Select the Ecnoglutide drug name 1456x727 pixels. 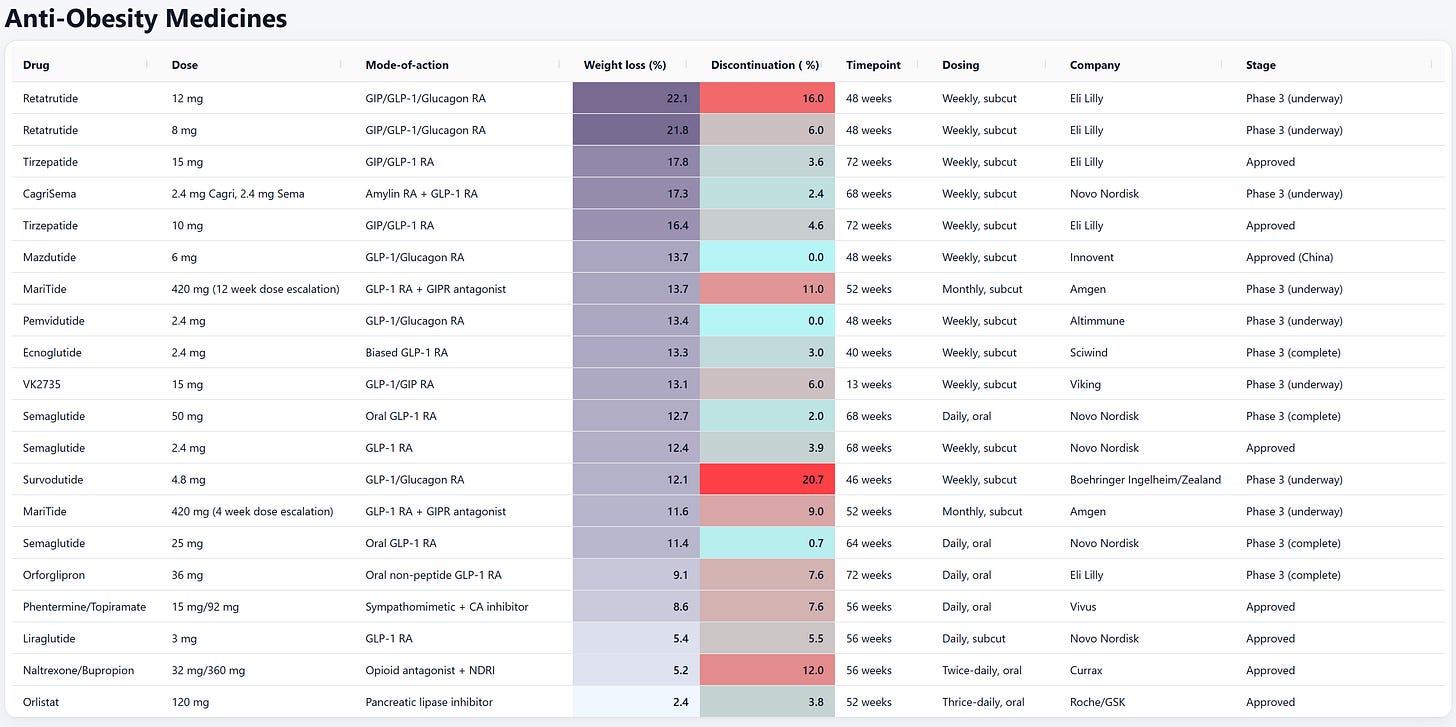tap(52, 353)
